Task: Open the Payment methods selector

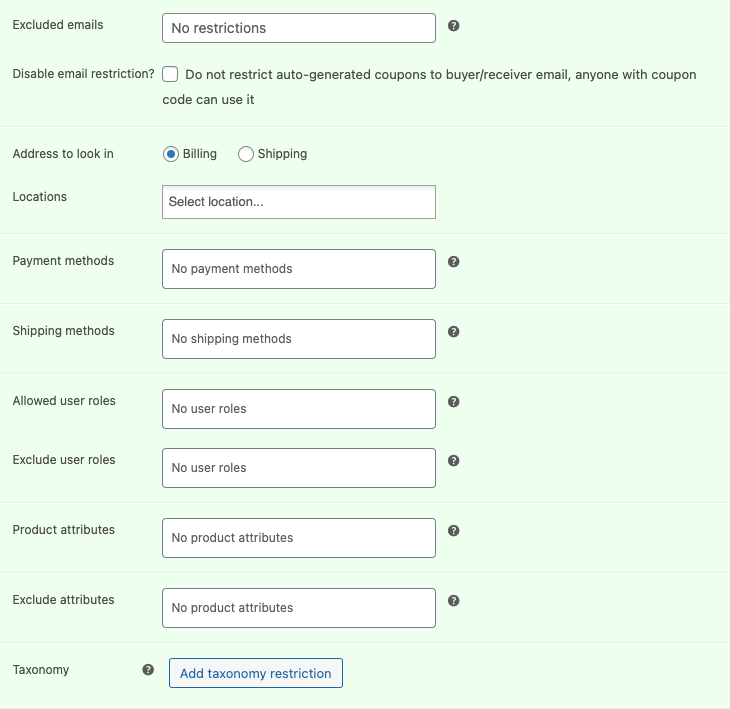Action: 298,269
